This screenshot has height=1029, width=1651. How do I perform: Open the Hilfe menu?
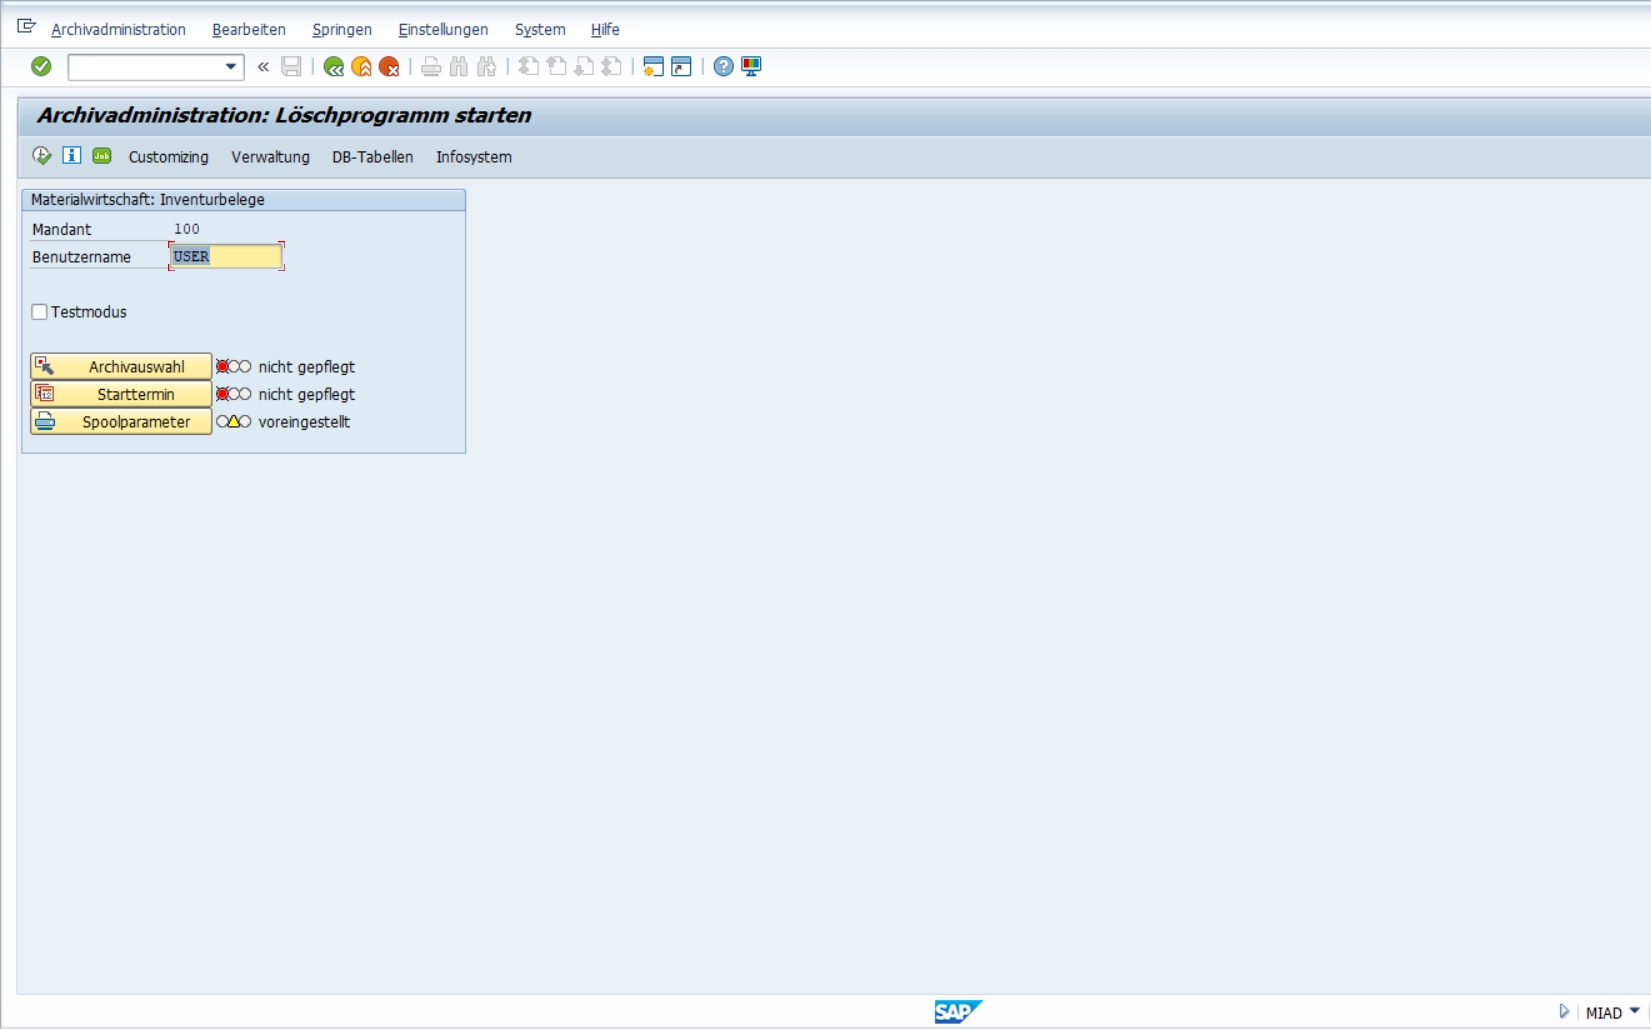click(605, 30)
